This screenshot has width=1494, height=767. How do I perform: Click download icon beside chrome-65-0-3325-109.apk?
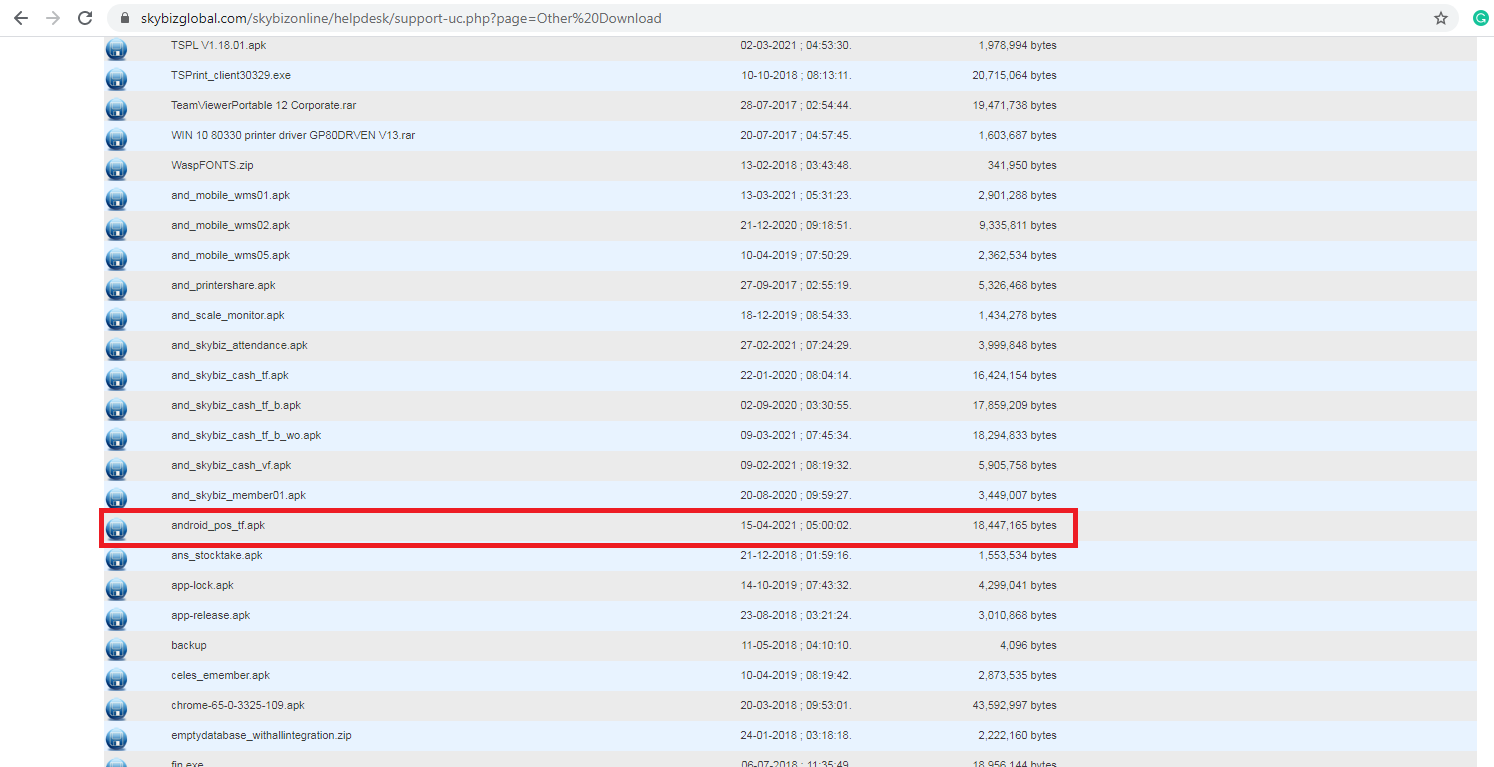[x=116, y=708]
